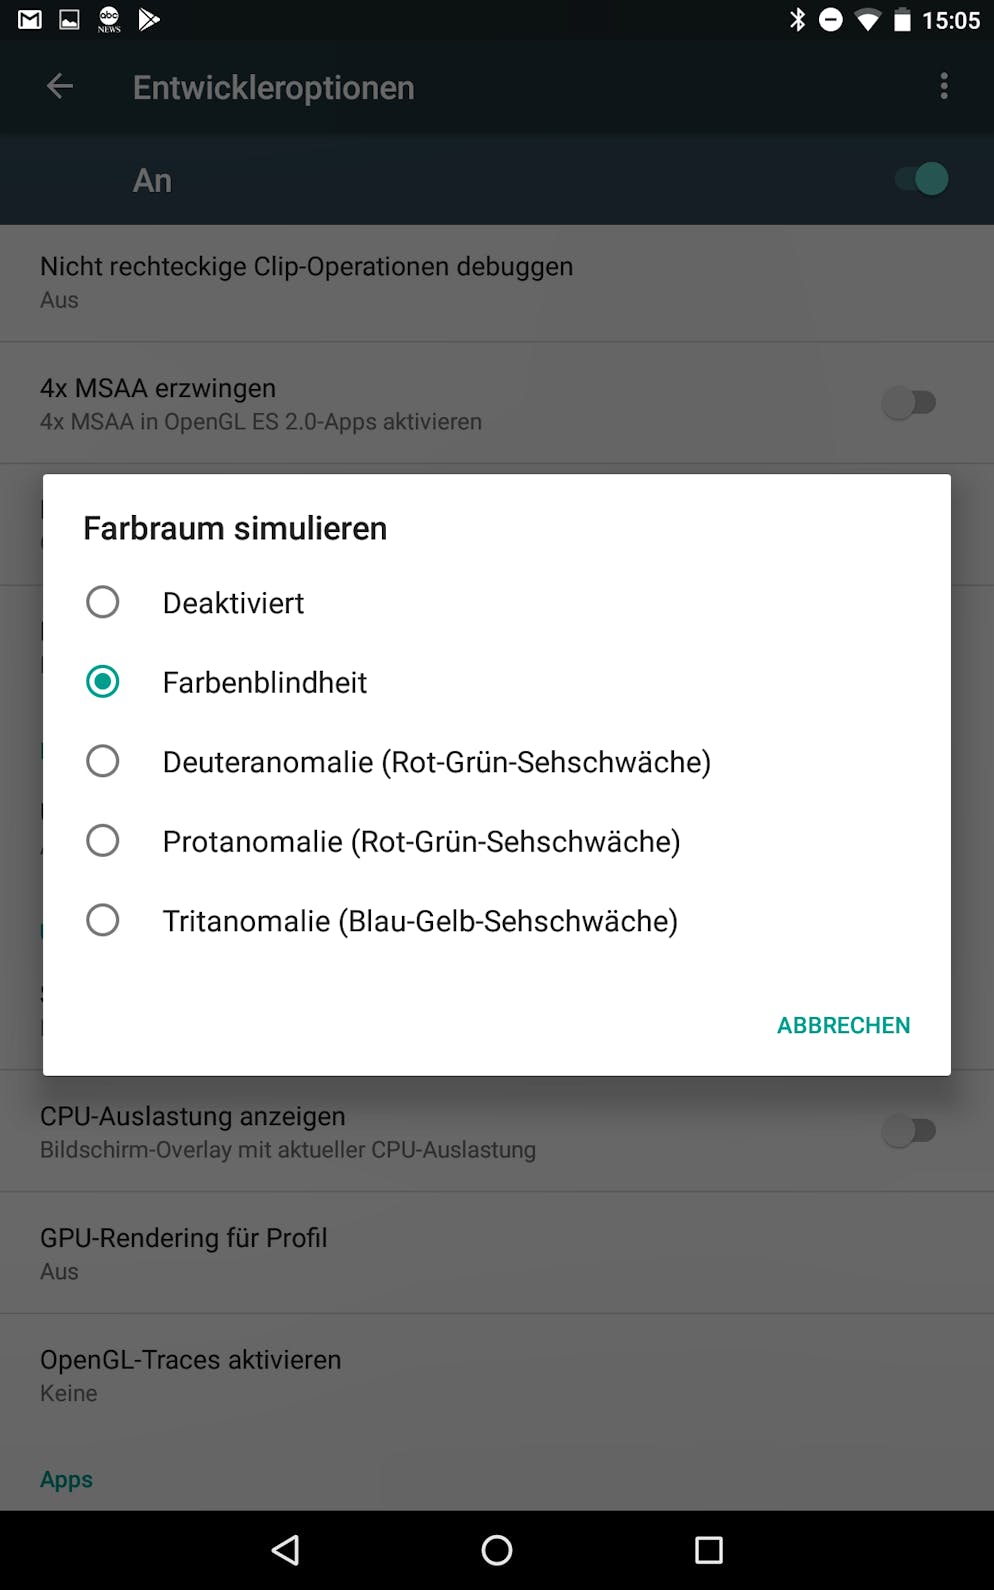Tap the ABC News notification icon
This screenshot has height=1590, width=994.
coord(109,20)
